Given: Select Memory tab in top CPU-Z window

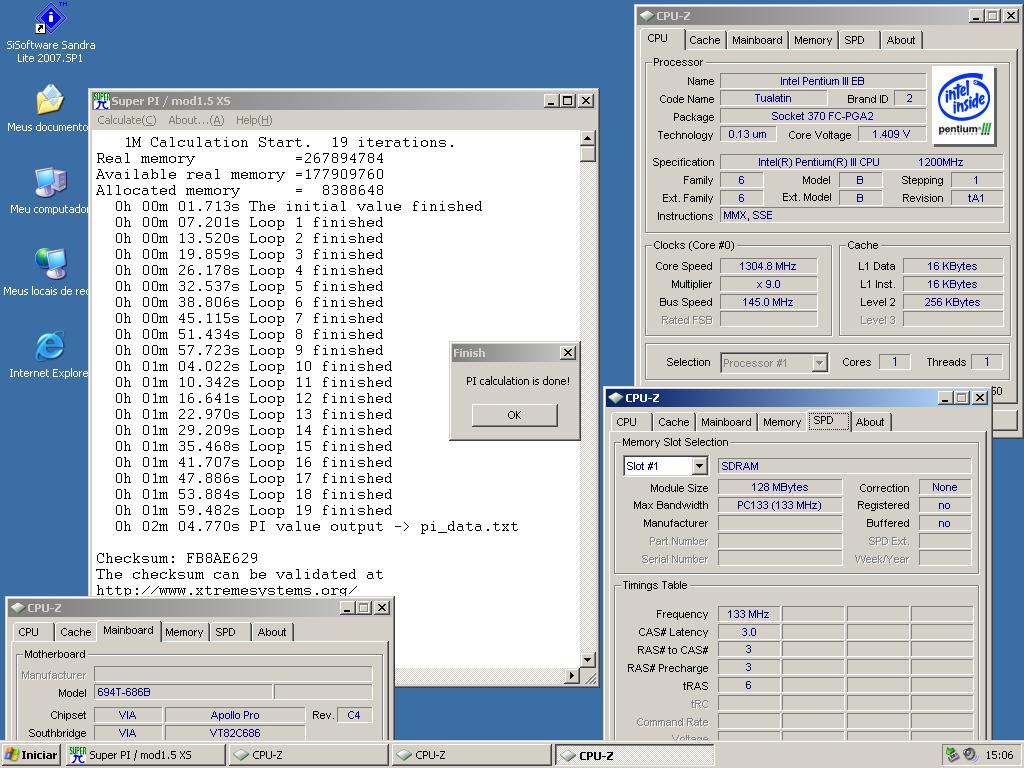Looking at the screenshot, I should pos(813,40).
